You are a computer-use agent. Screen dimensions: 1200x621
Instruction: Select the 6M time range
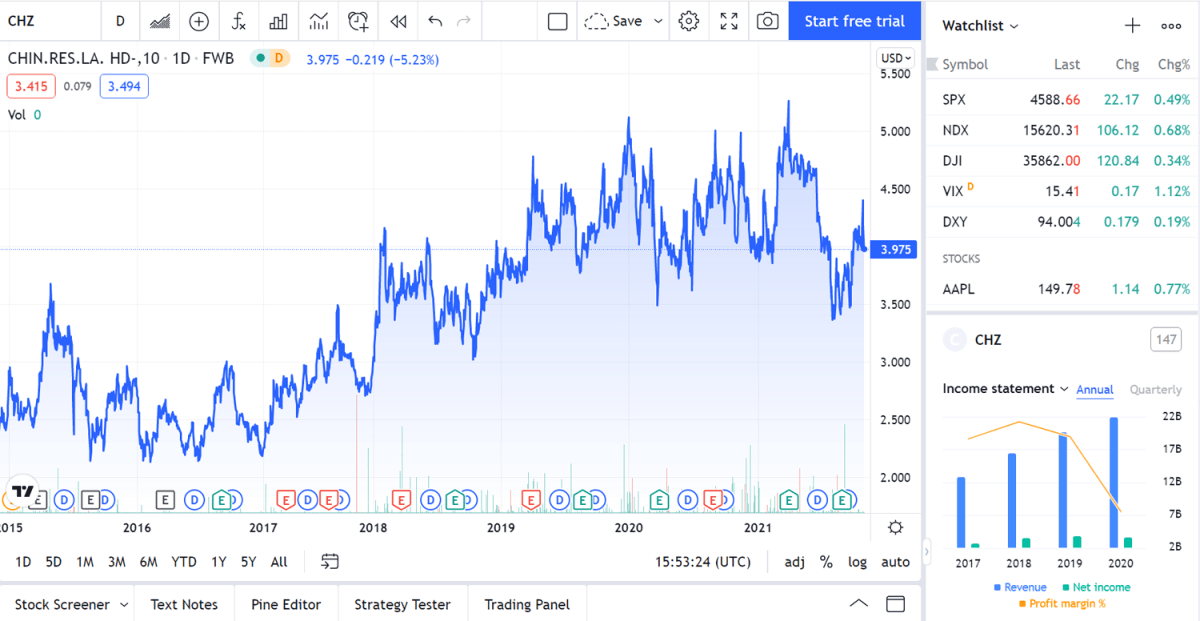pos(148,562)
